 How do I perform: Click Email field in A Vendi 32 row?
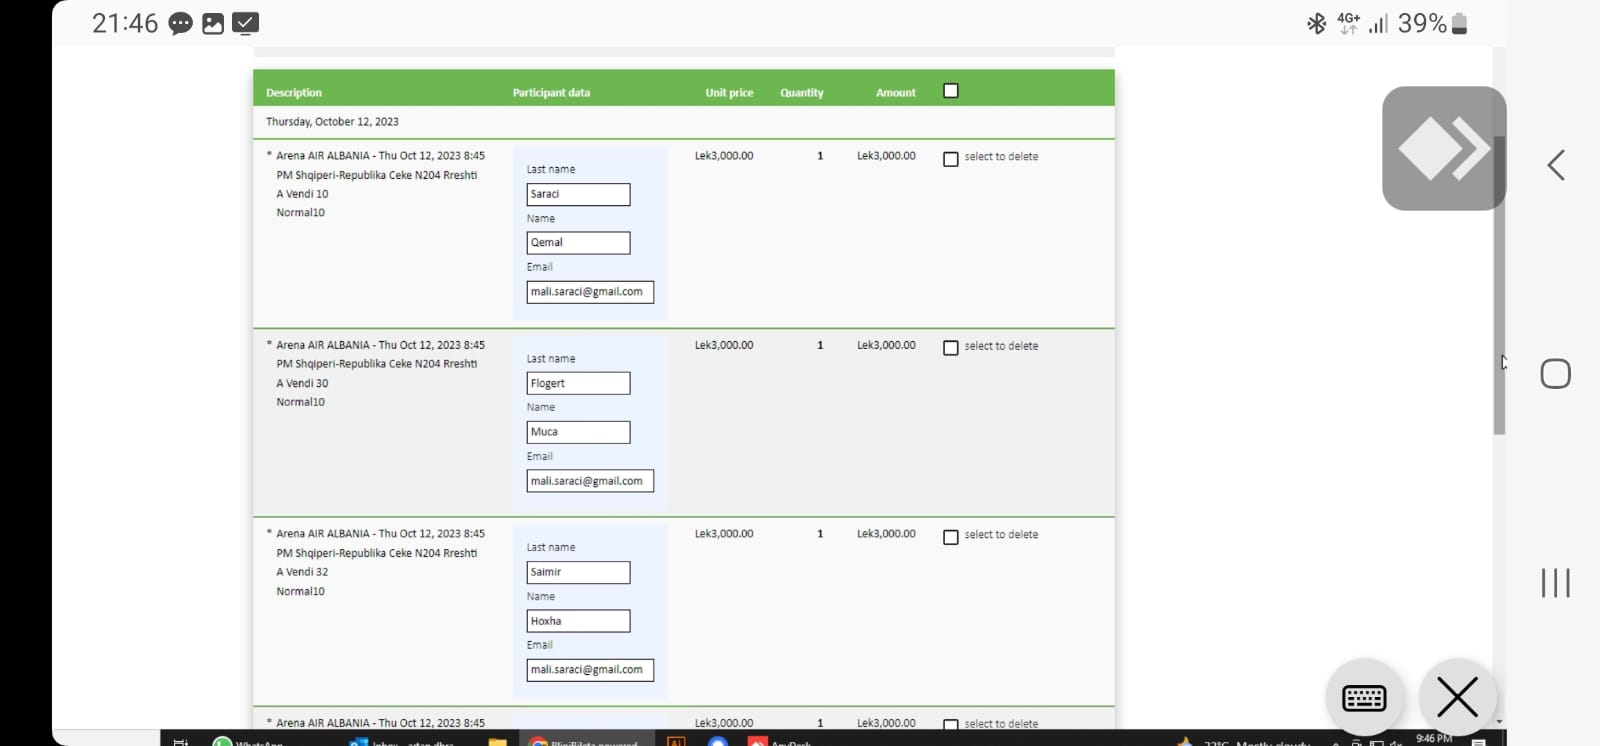pos(590,670)
